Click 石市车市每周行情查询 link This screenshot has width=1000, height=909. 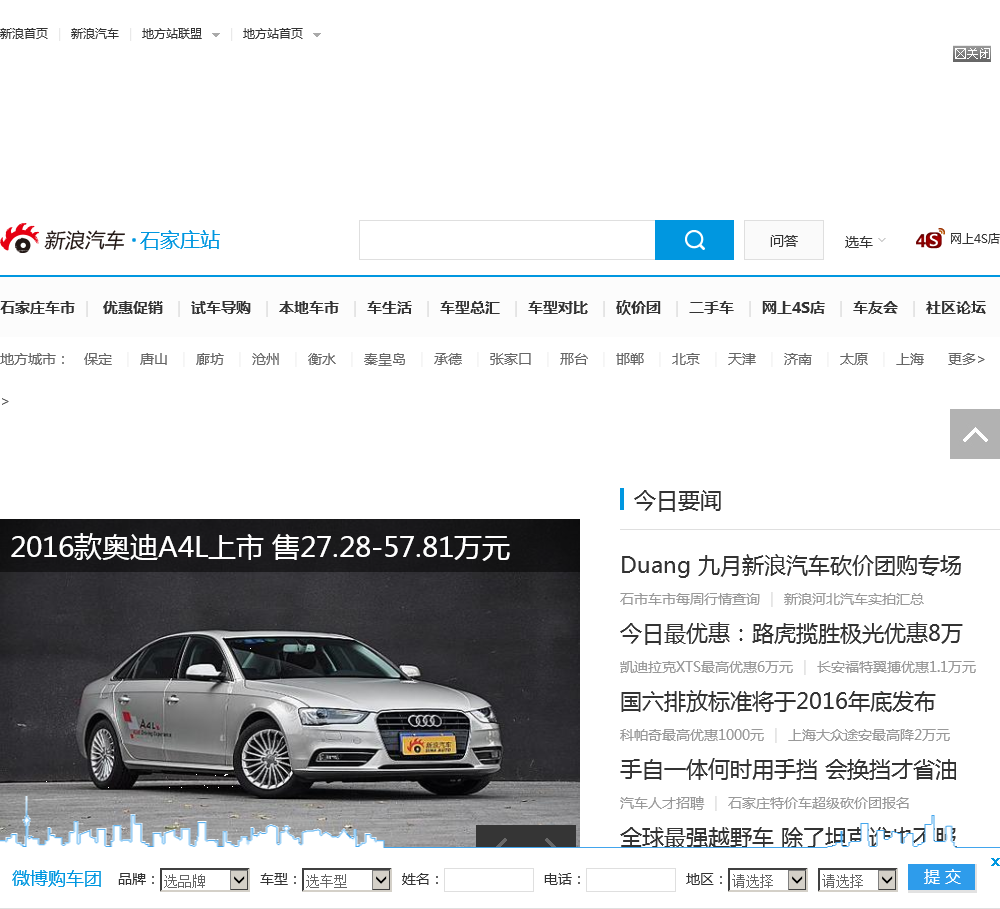(x=689, y=599)
